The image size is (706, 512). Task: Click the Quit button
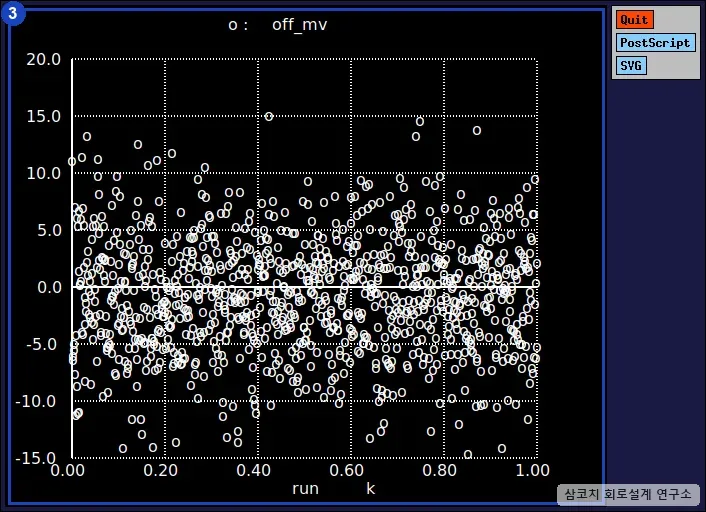(634, 20)
